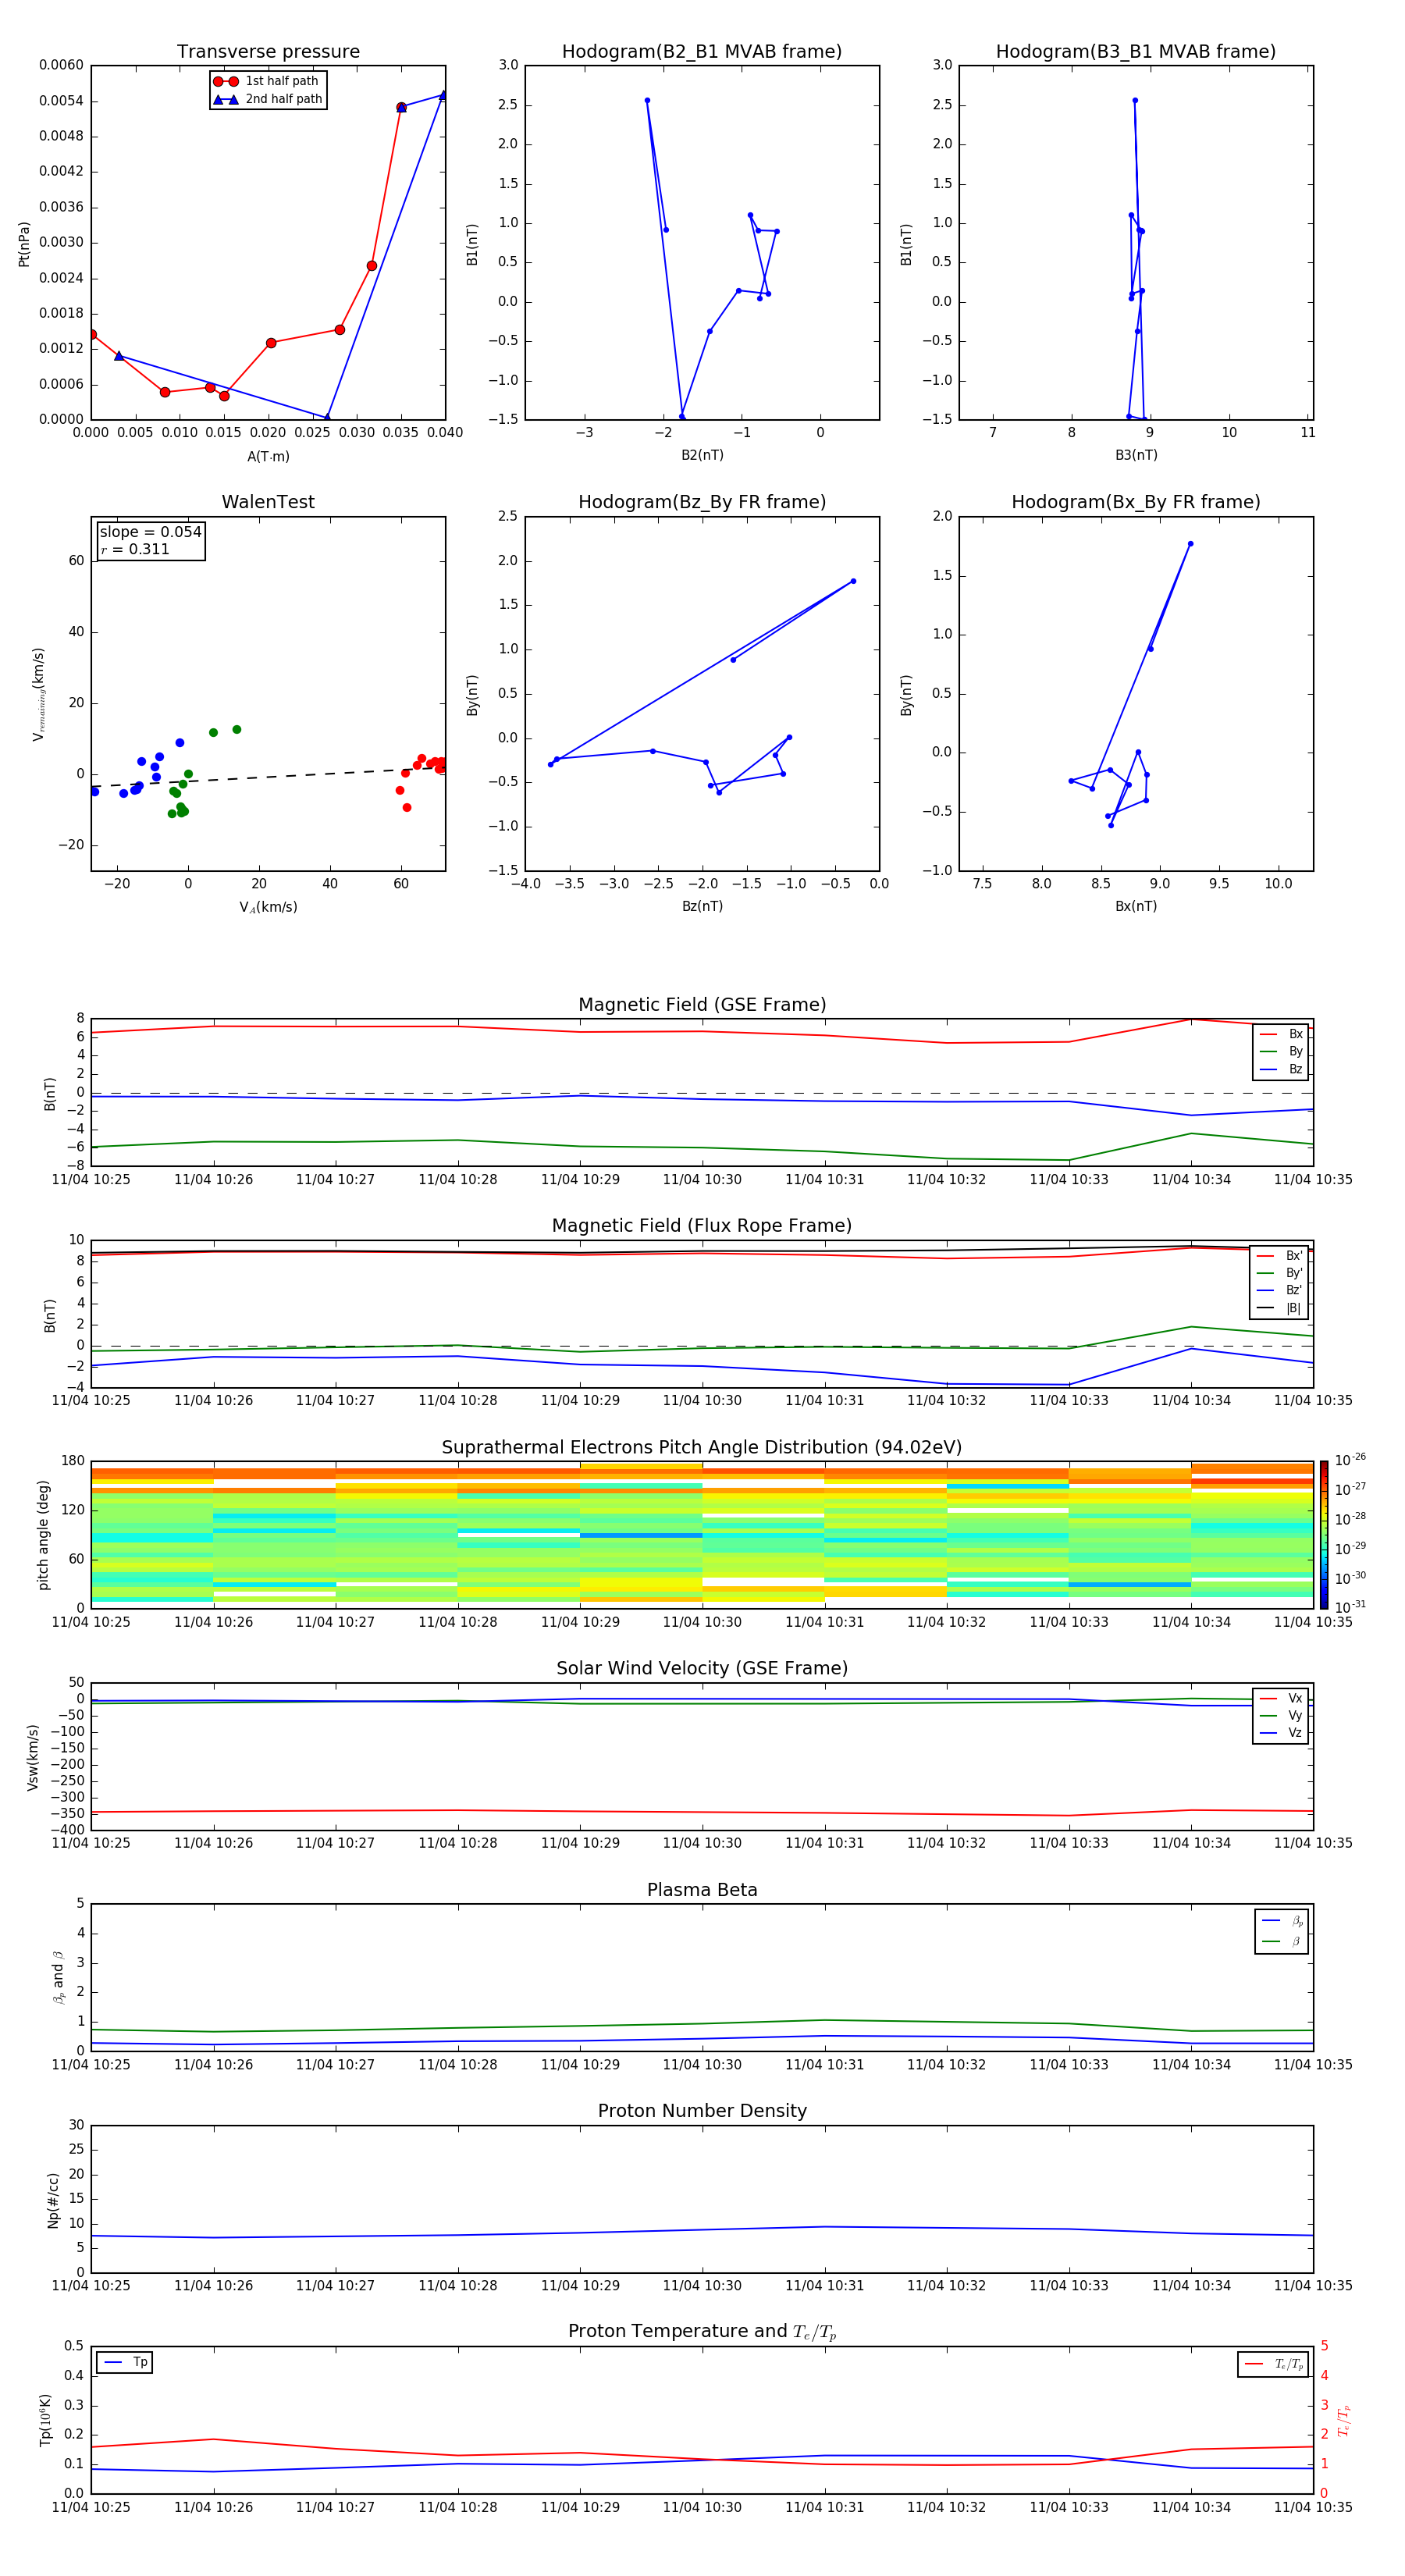Click the "Np(#/cc)" y-axis label

53,2200
